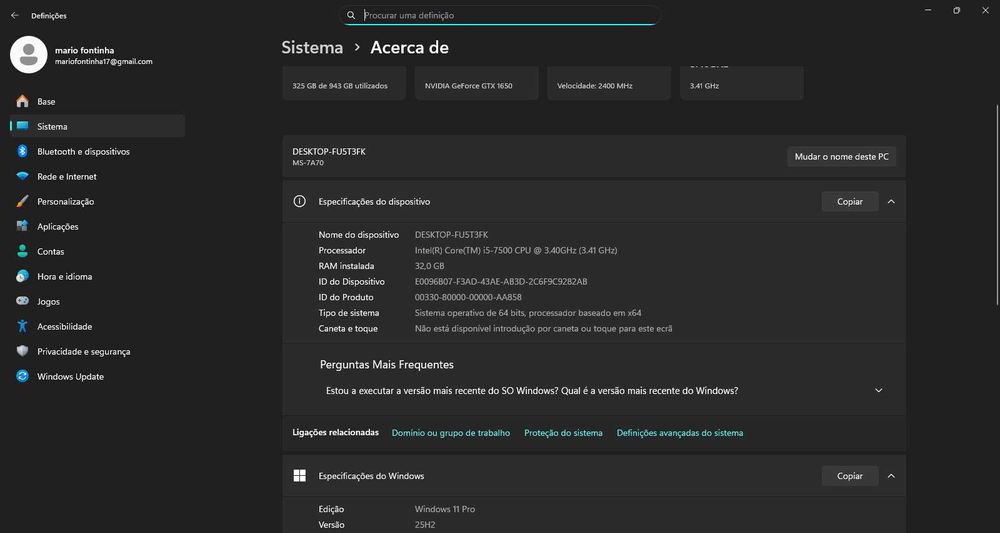Screen dimensions: 1000x533
Task: Click the user profile avatar picture
Action: pyautogui.click(x=29, y=55)
